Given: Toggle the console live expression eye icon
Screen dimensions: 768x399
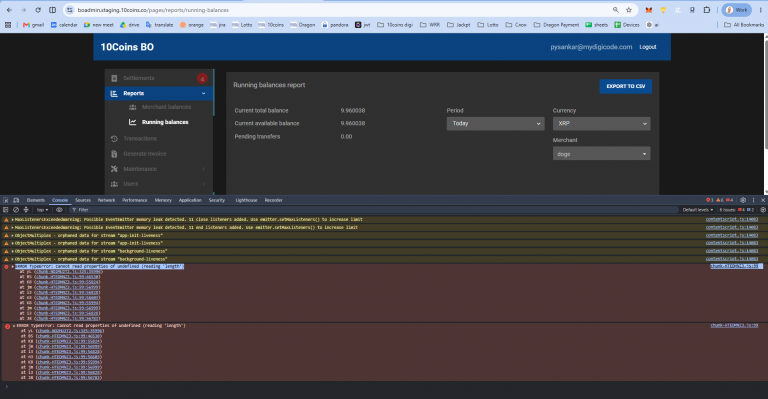Looking at the screenshot, I should 59,210.
